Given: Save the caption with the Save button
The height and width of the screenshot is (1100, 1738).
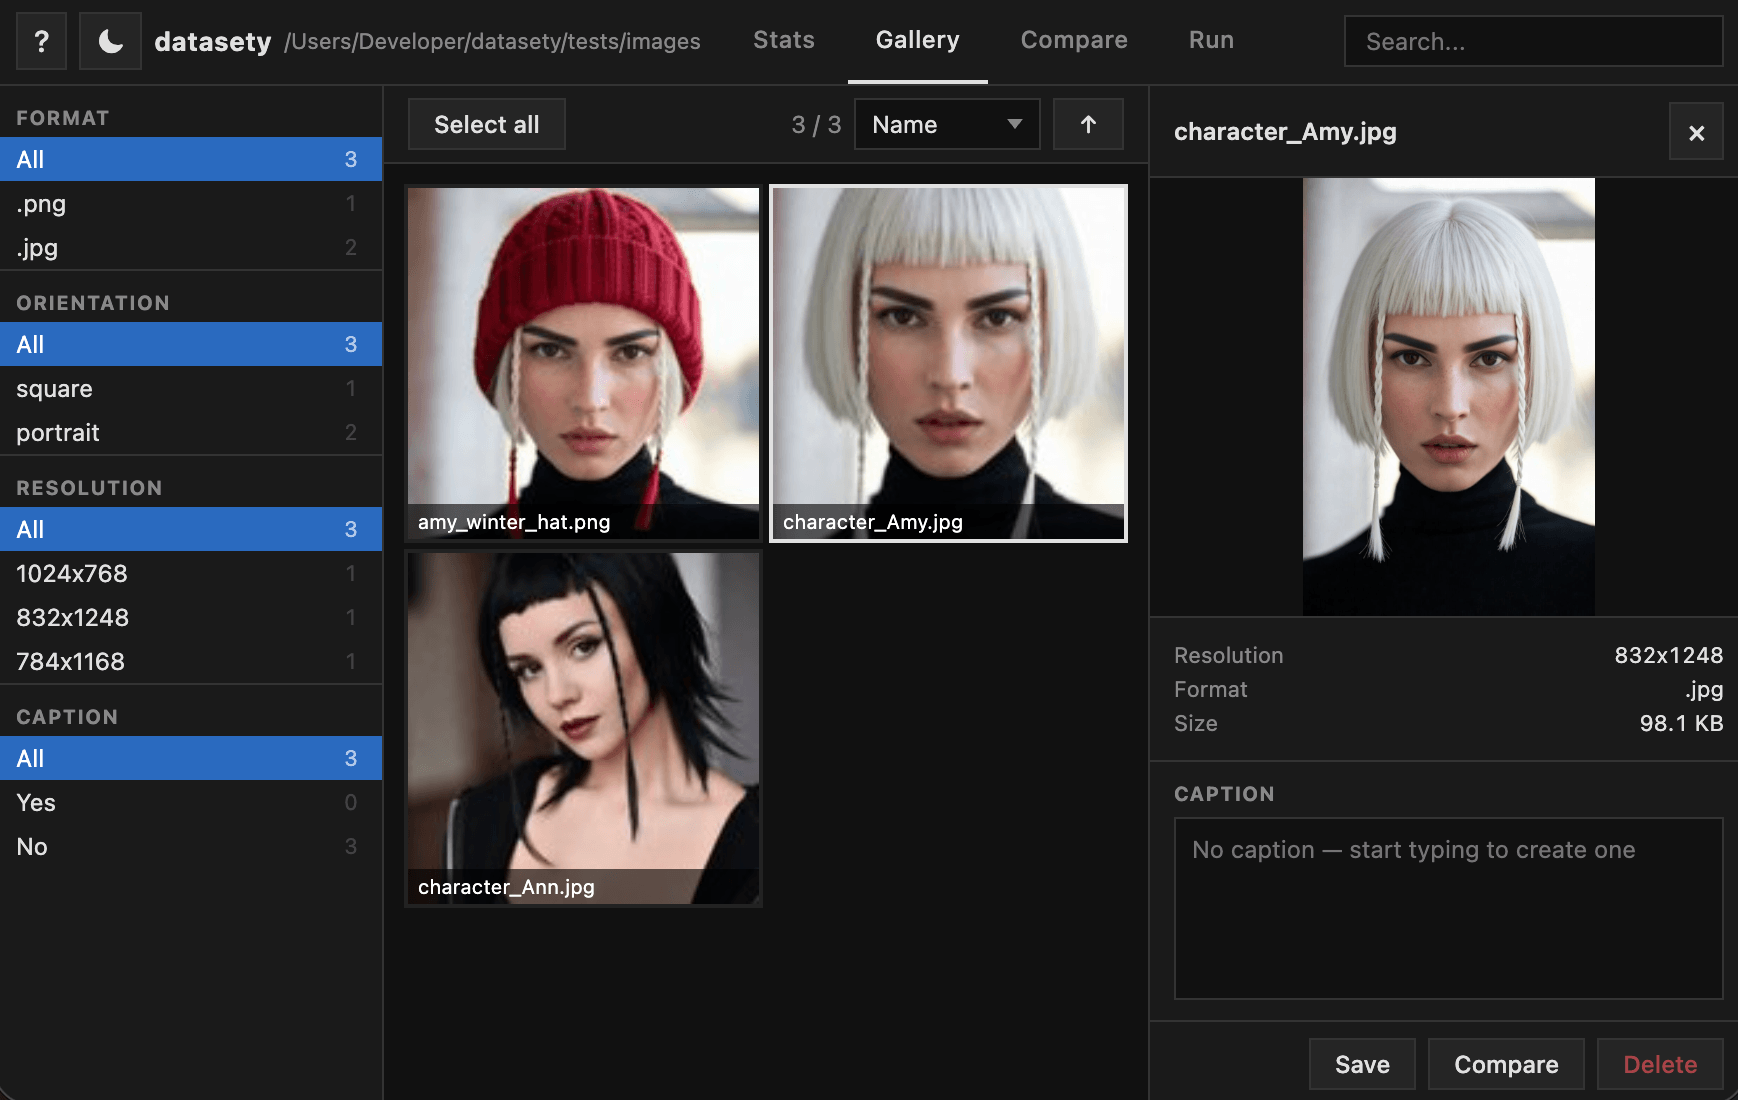Looking at the screenshot, I should coord(1361,1064).
